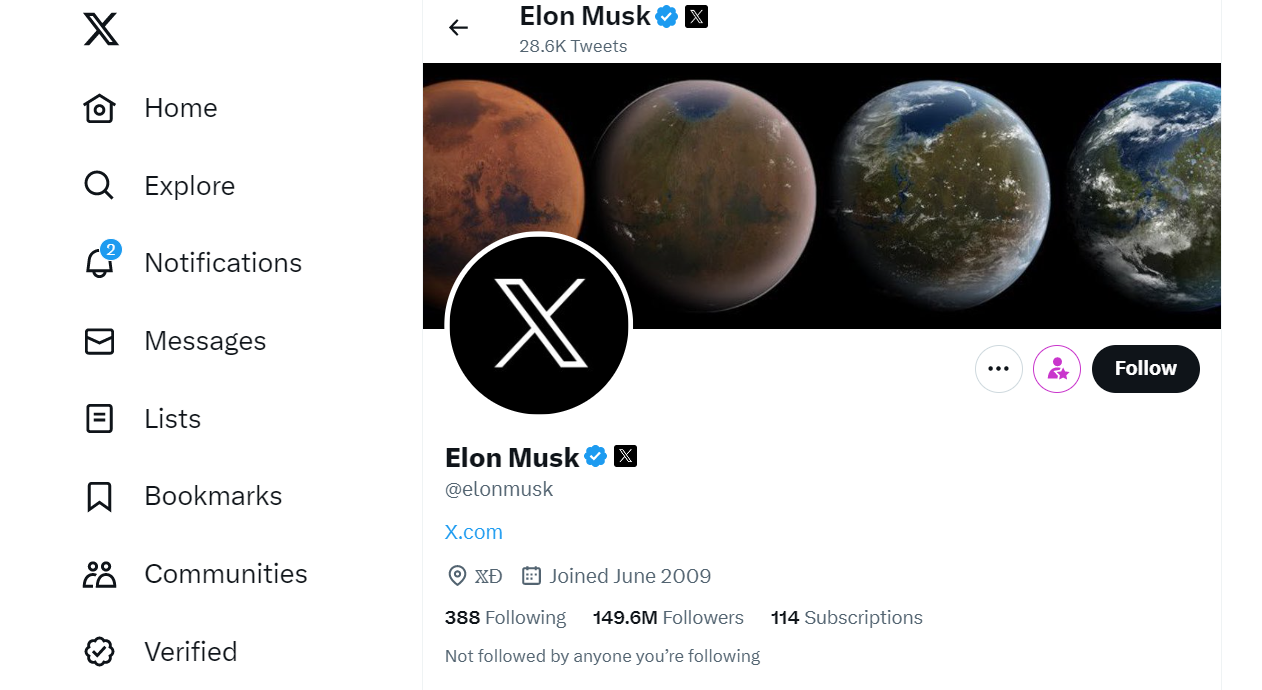Go back using the arrow icon
Image resolution: width=1262 pixels, height=690 pixels.
[x=459, y=28]
